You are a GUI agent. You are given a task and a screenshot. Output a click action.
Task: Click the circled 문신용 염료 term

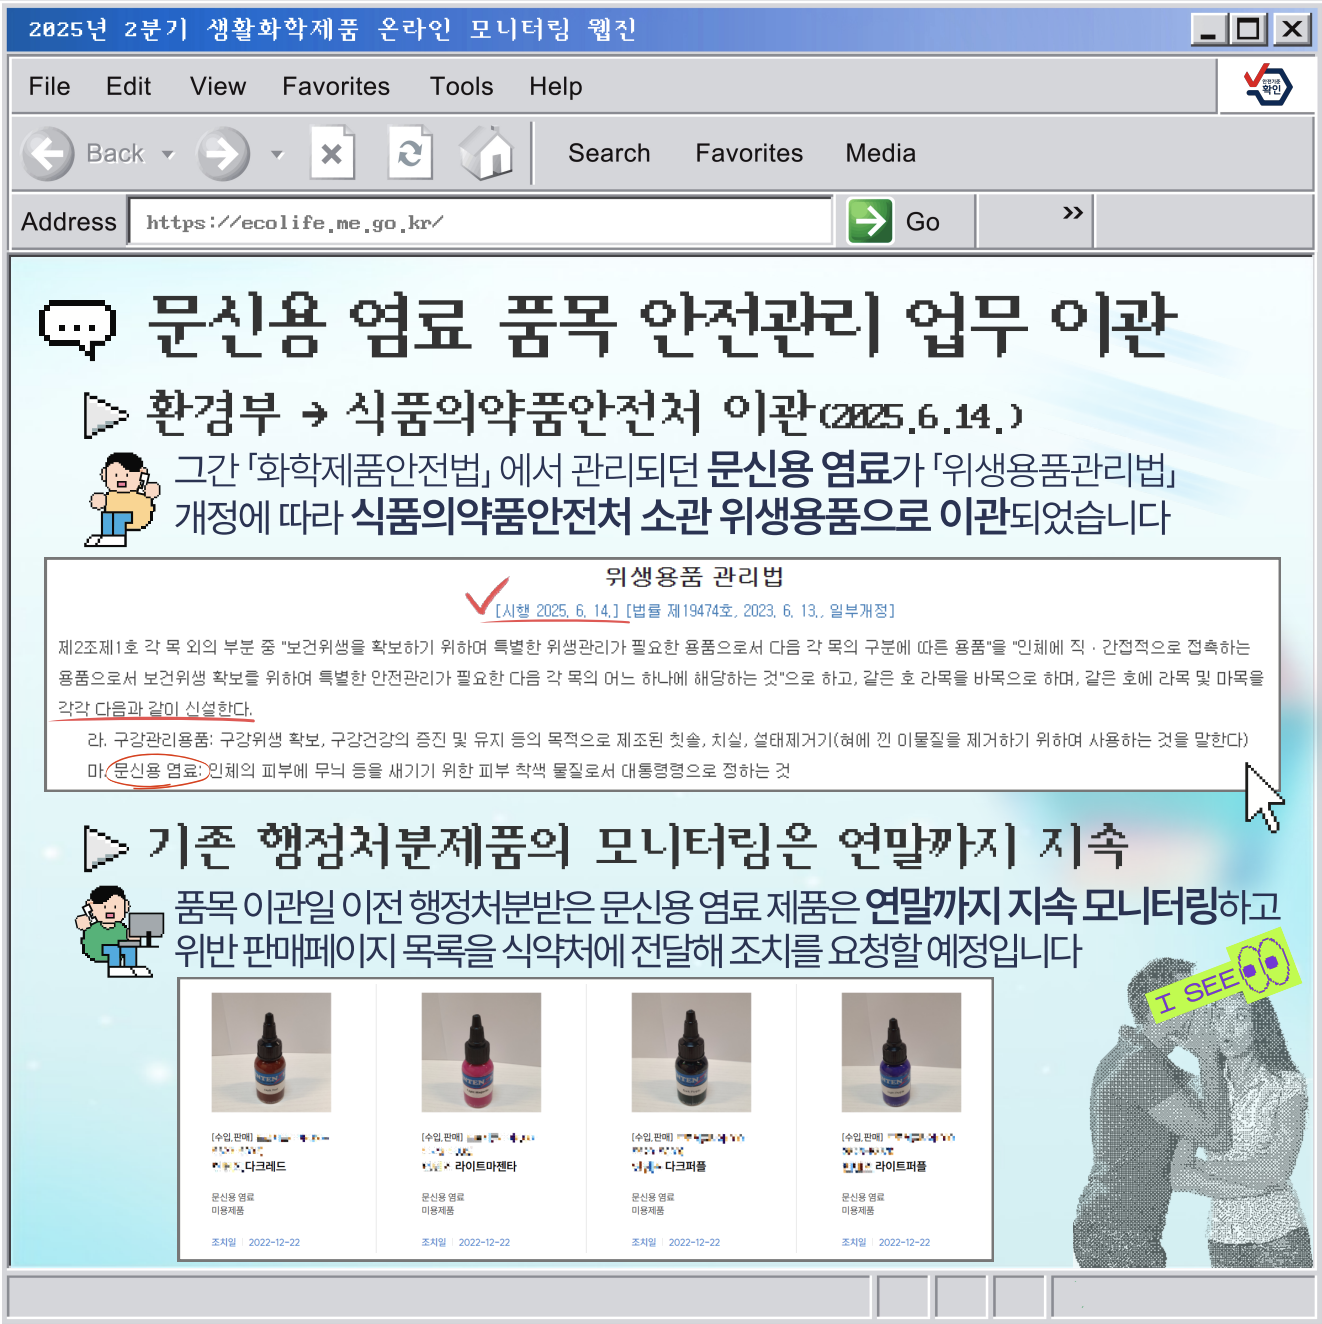157,770
